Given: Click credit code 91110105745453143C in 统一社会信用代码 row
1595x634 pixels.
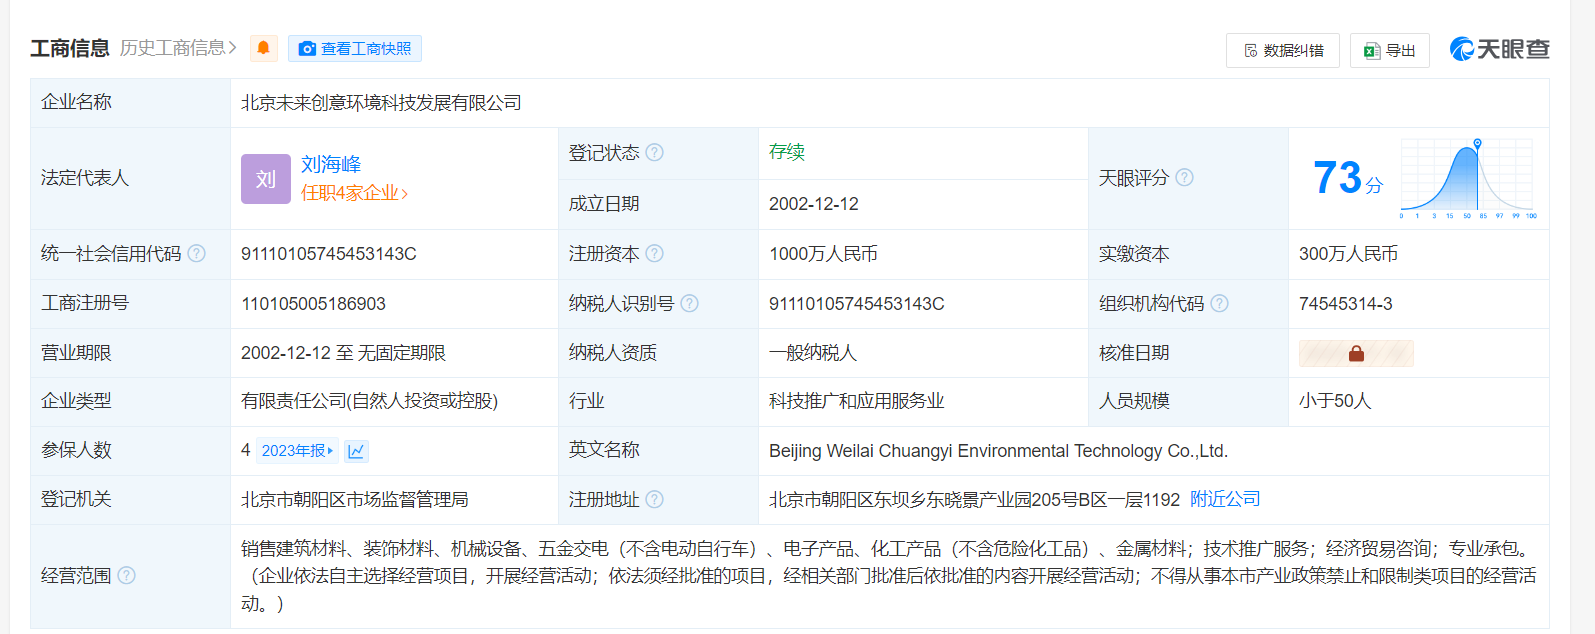Looking at the screenshot, I should coord(329,254).
